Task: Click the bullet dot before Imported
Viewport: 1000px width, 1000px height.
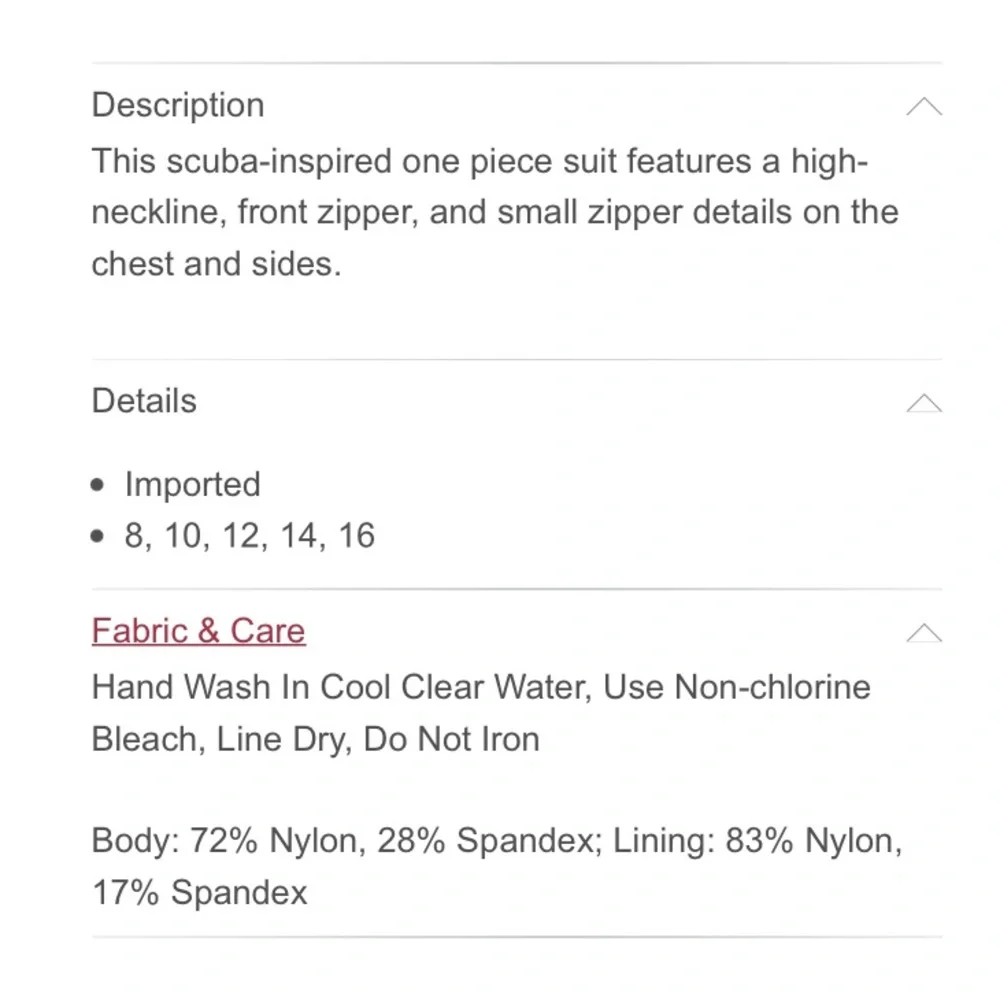Action: [97, 485]
